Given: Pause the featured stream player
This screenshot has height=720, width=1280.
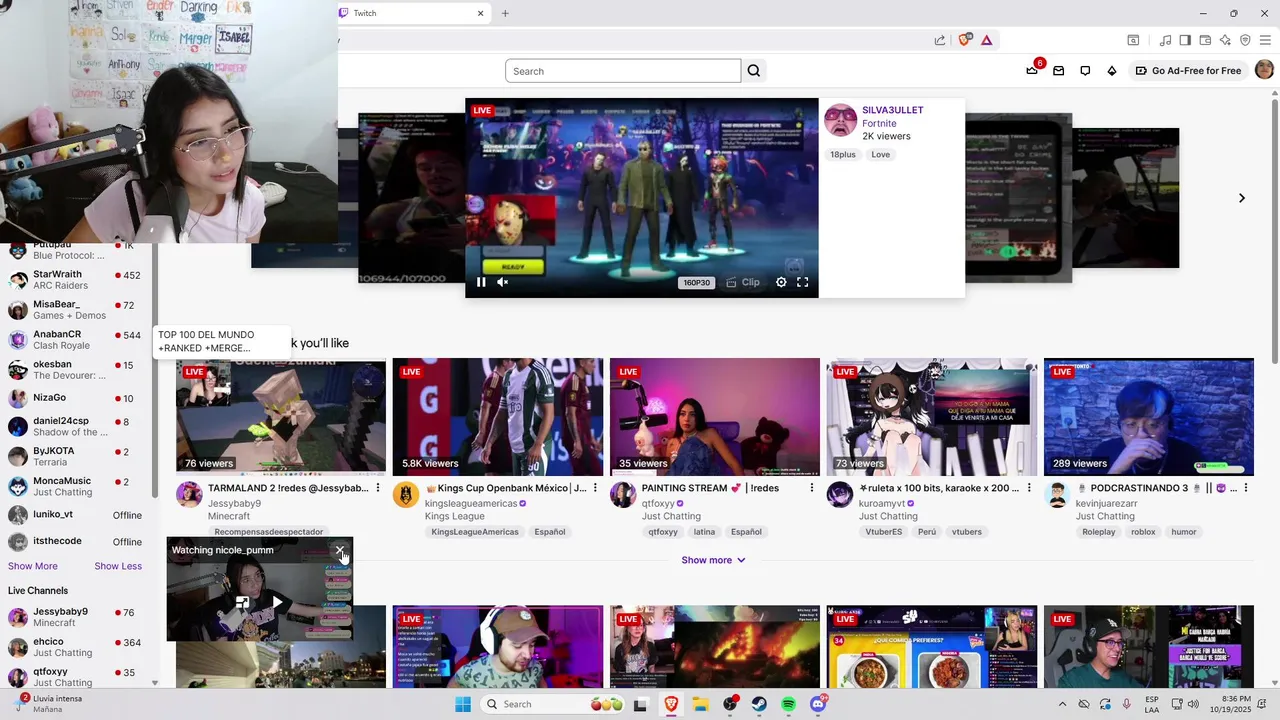Looking at the screenshot, I should pos(481,282).
